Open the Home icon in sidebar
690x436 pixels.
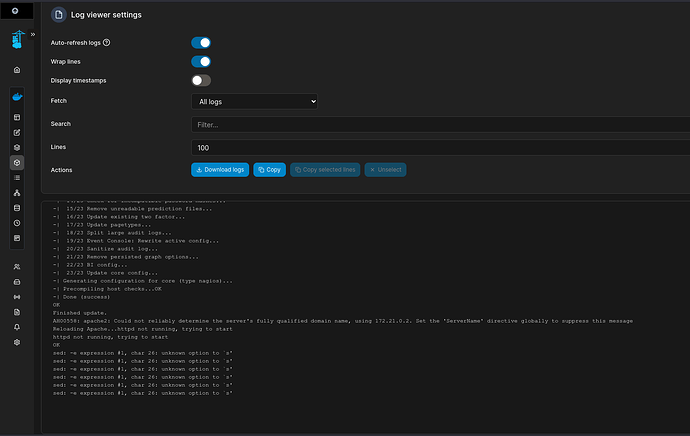[16, 70]
